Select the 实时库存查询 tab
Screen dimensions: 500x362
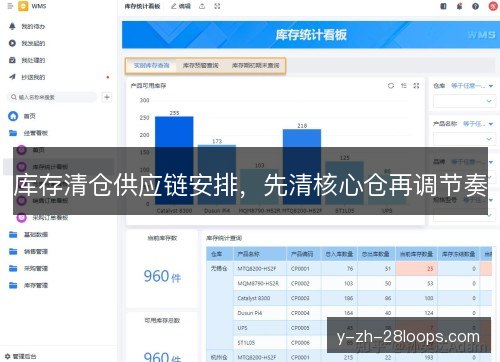(152, 66)
